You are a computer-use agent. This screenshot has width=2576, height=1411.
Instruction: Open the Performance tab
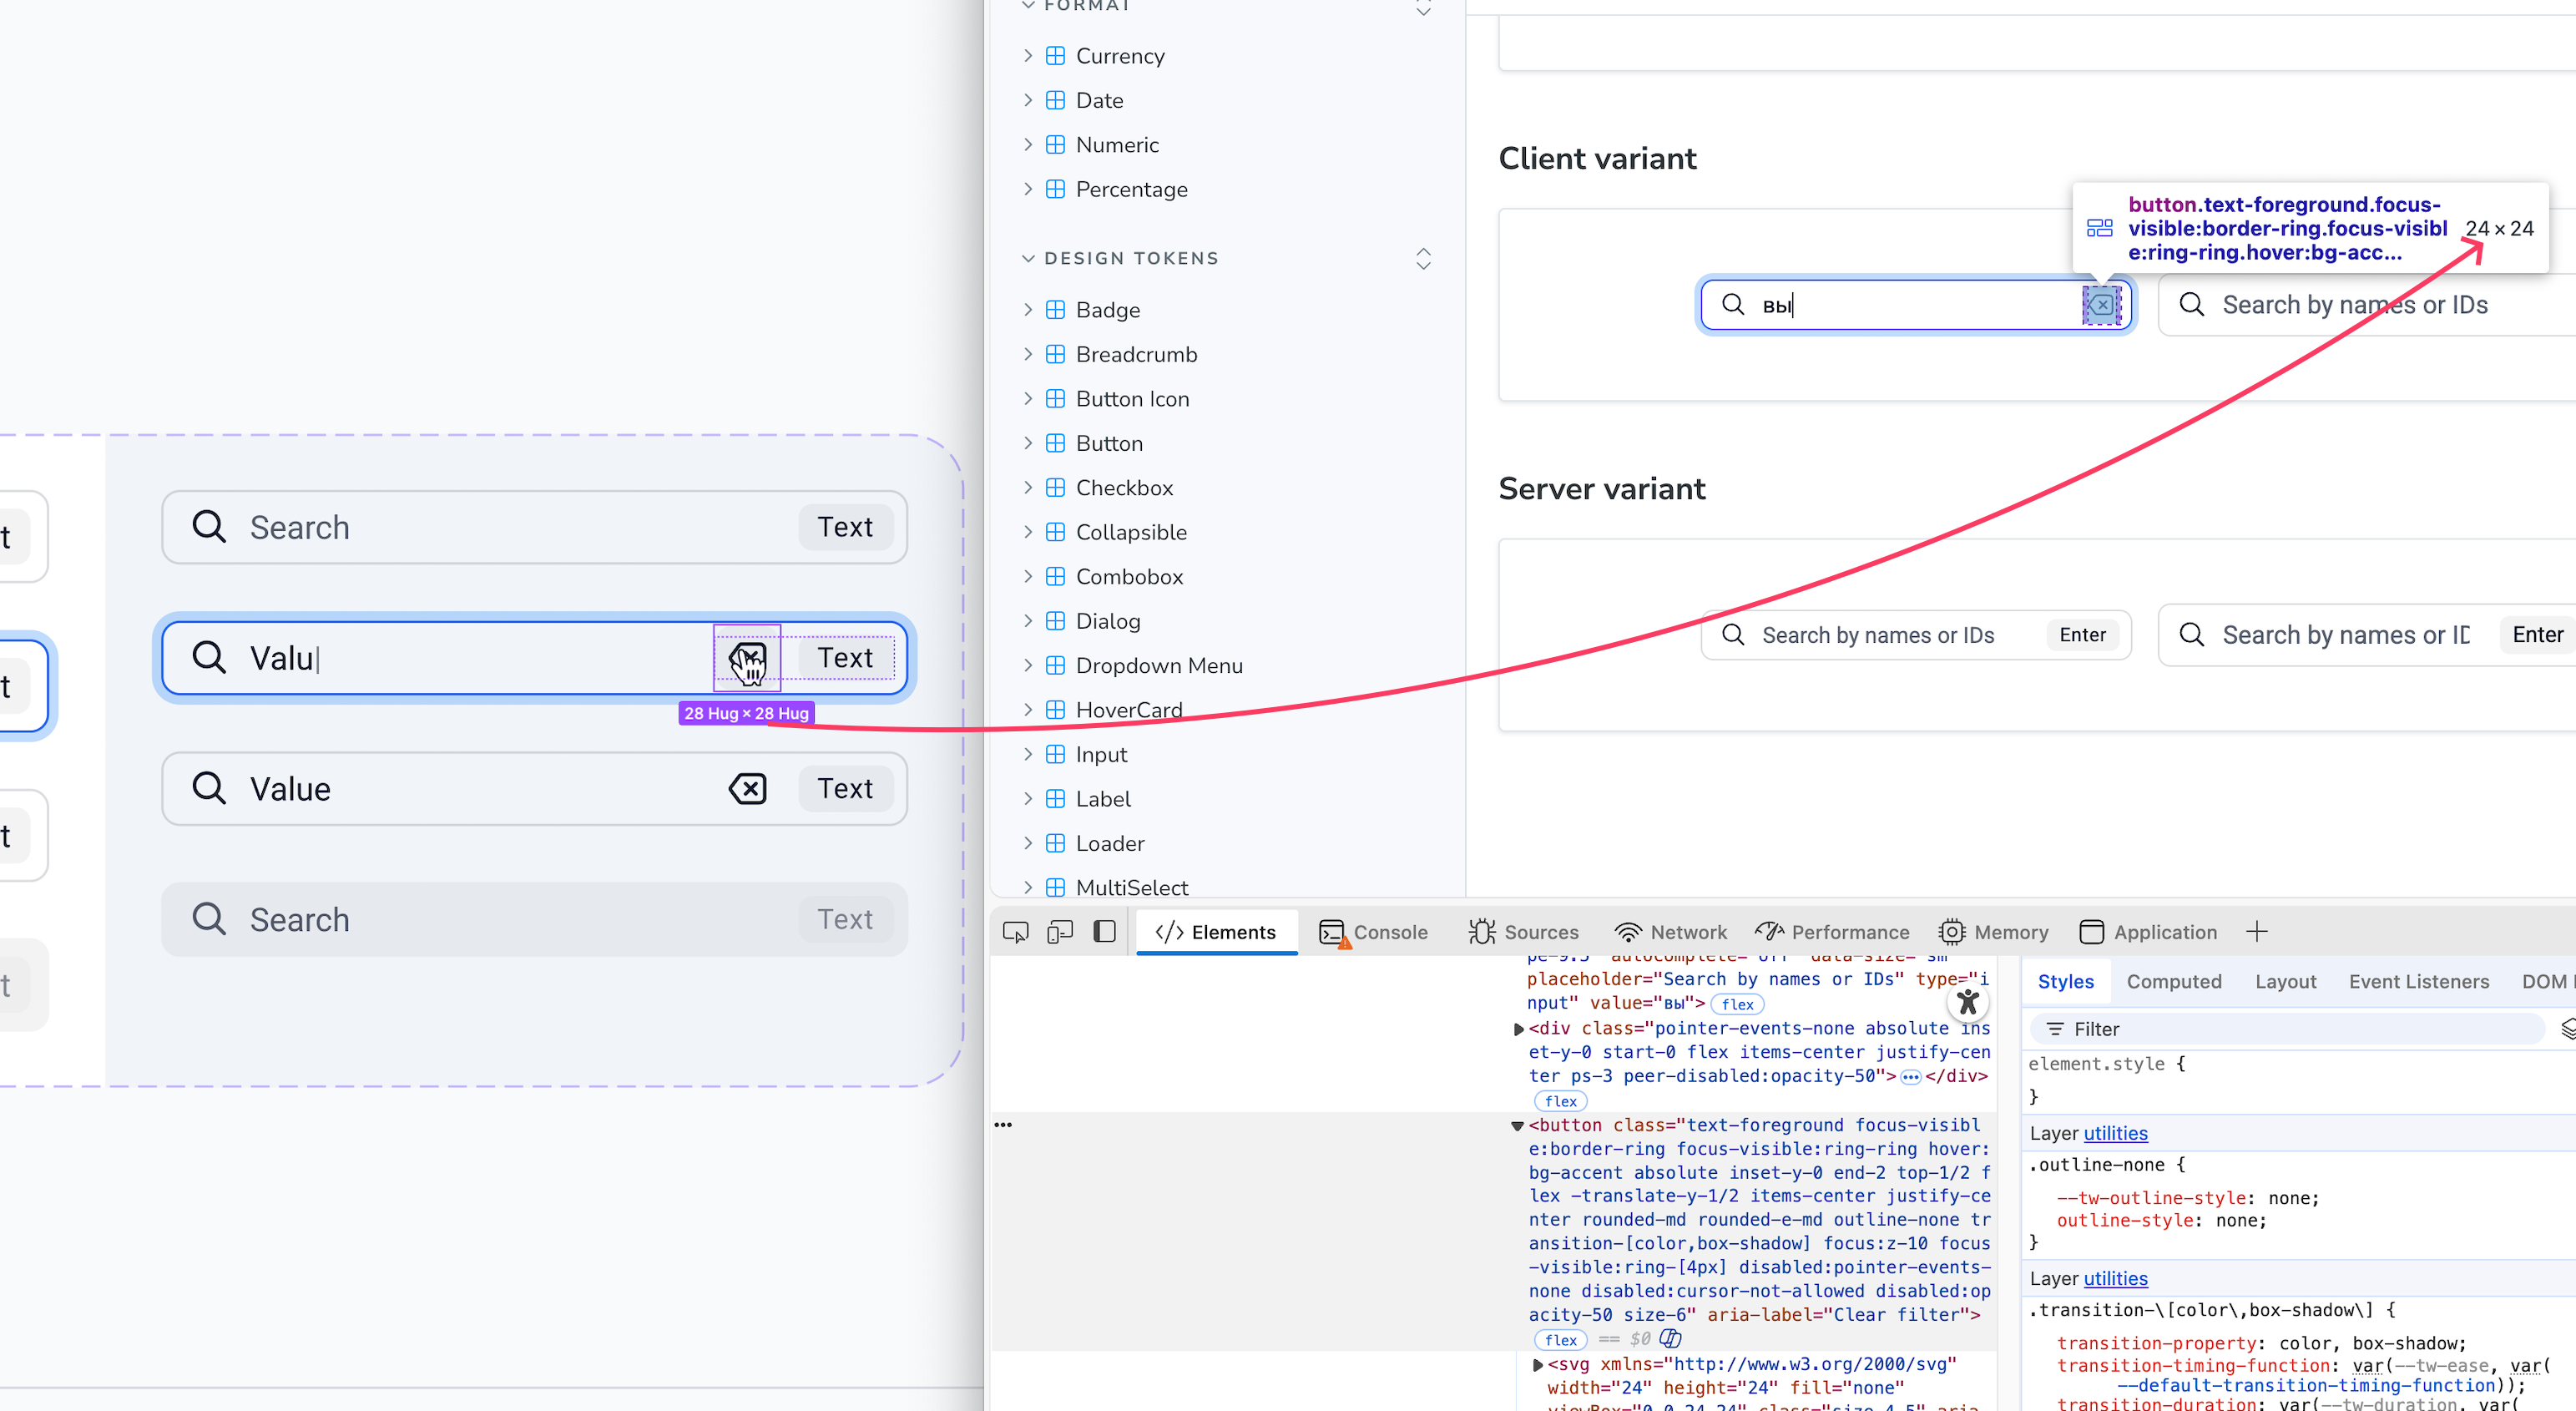[1833, 932]
